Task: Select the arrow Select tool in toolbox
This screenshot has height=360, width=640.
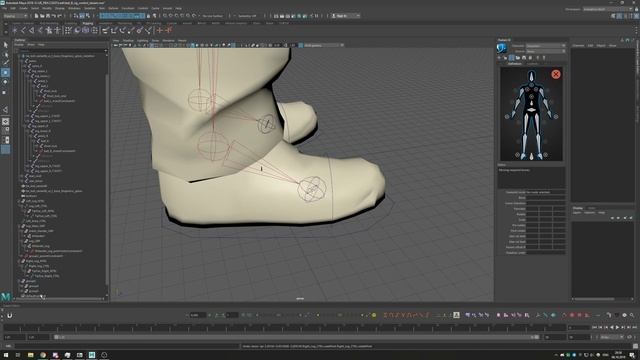Action: [5, 44]
